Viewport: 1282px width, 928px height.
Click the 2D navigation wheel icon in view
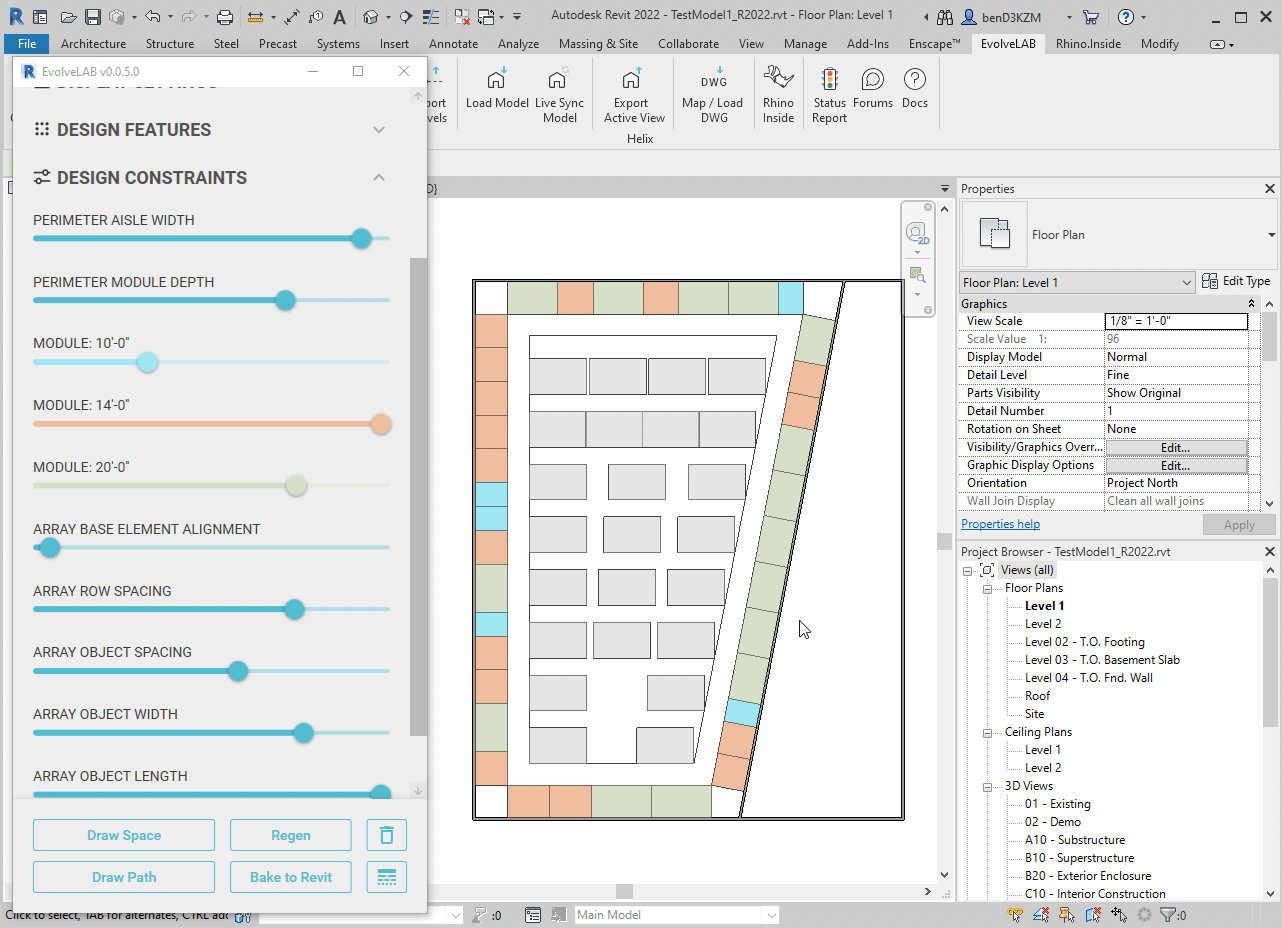pyautogui.click(x=917, y=234)
